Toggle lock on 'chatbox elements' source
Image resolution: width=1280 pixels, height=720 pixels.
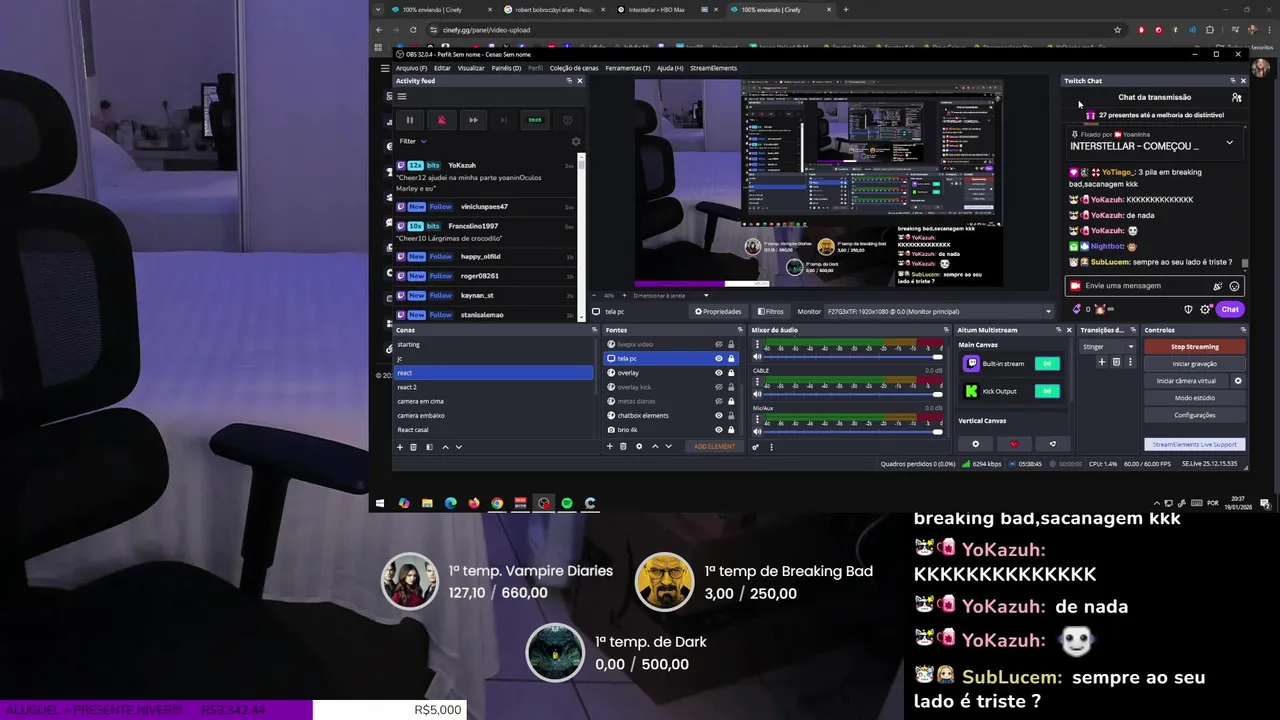point(731,415)
